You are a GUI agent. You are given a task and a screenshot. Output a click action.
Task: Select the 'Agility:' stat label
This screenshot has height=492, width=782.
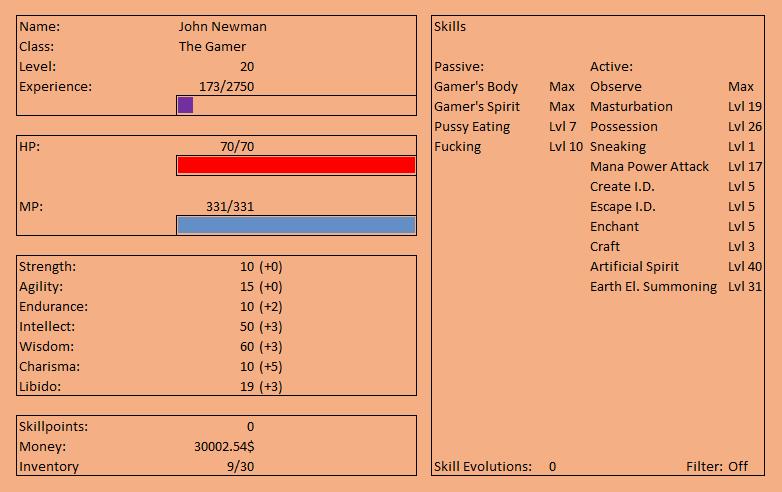(x=42, y=287)
